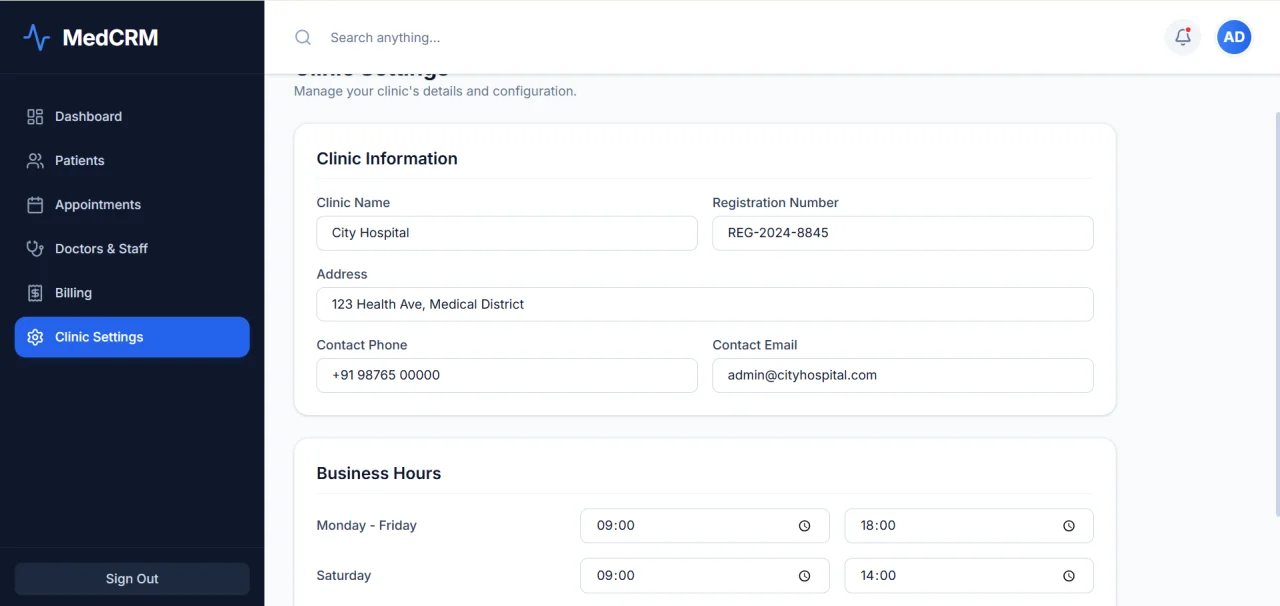Click the Registration Number label
The width and height of the screenshot is (1280, 606).
(x=775, y=203)
